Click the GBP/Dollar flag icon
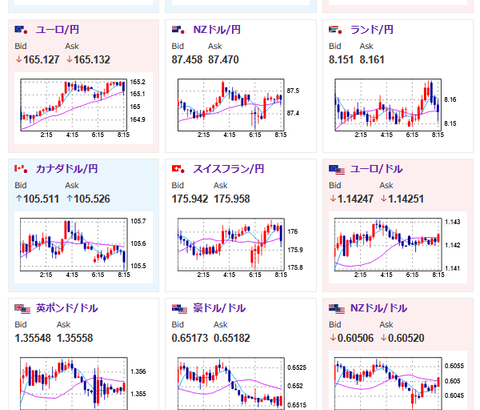The image size is (480, 410). (22, 309)
